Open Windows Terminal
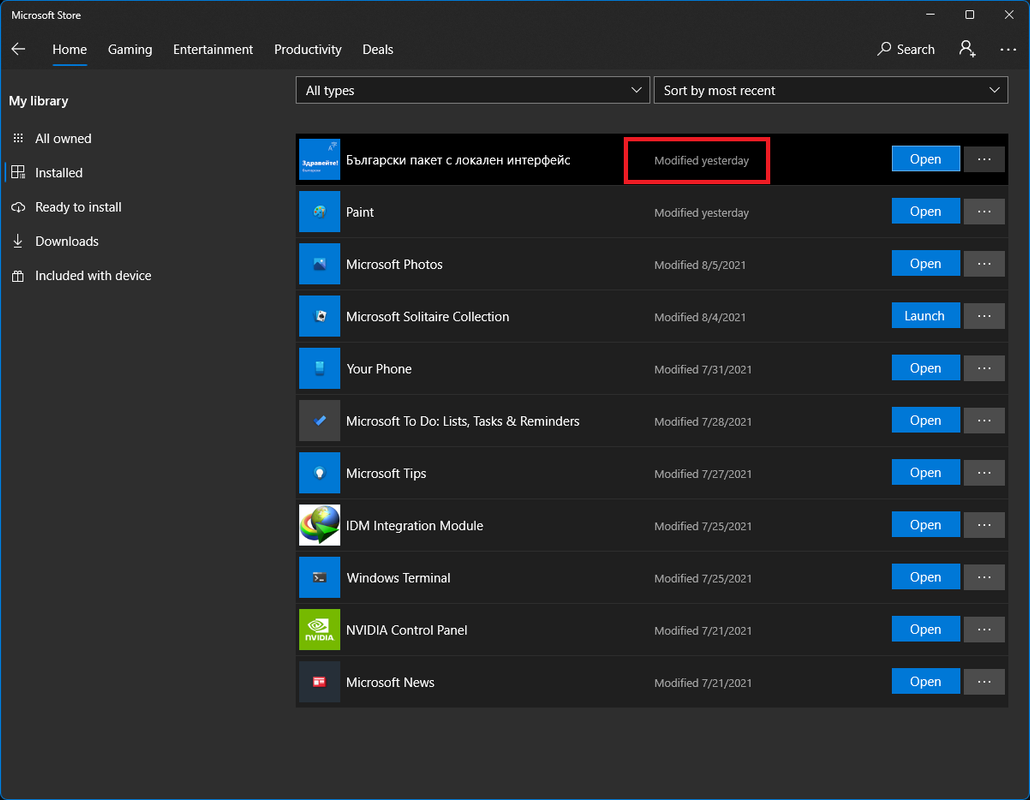 (925, 577)
